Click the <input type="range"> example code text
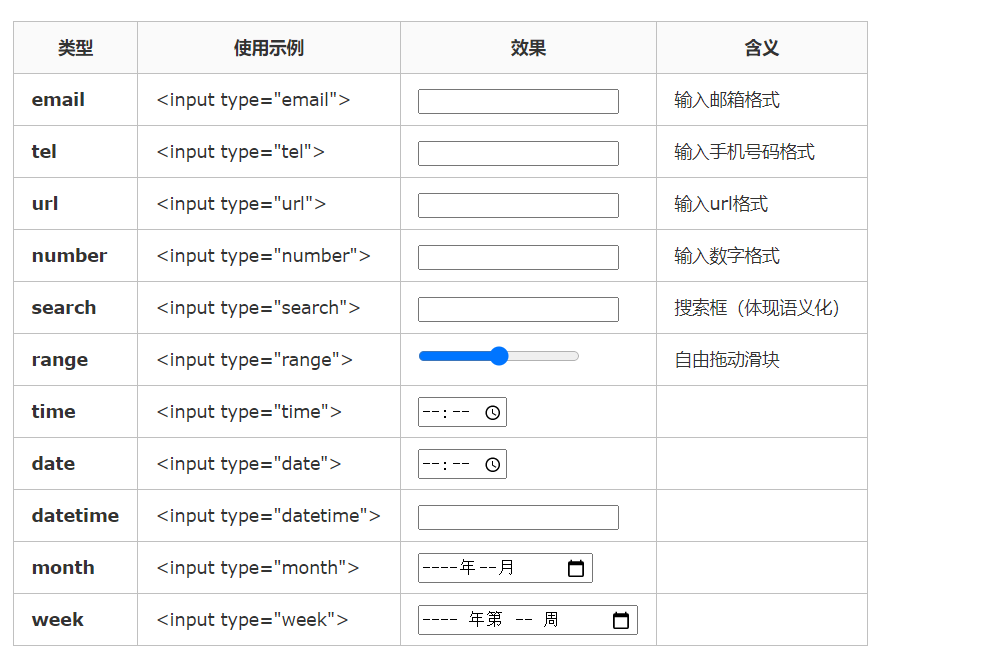This screenshot has width=1000, height=665. point(254,360)
